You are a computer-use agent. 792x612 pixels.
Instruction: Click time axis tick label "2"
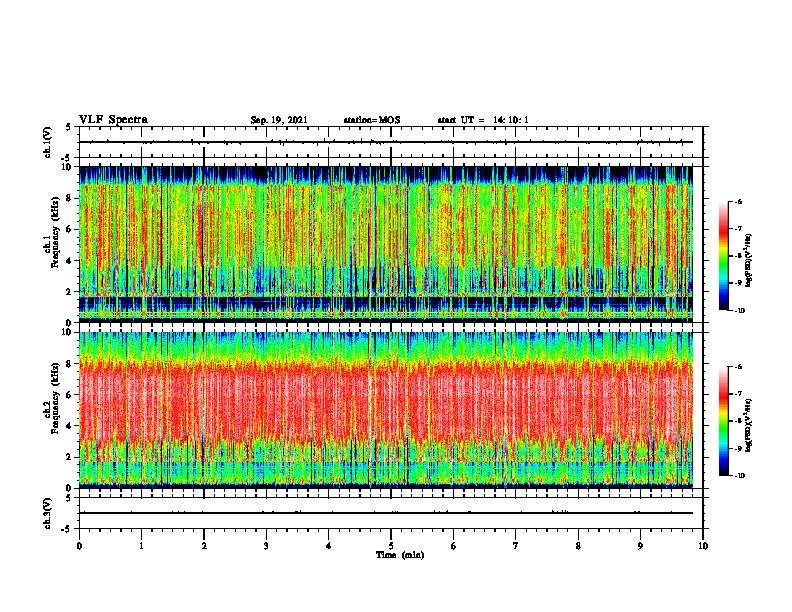click(204, 546)
